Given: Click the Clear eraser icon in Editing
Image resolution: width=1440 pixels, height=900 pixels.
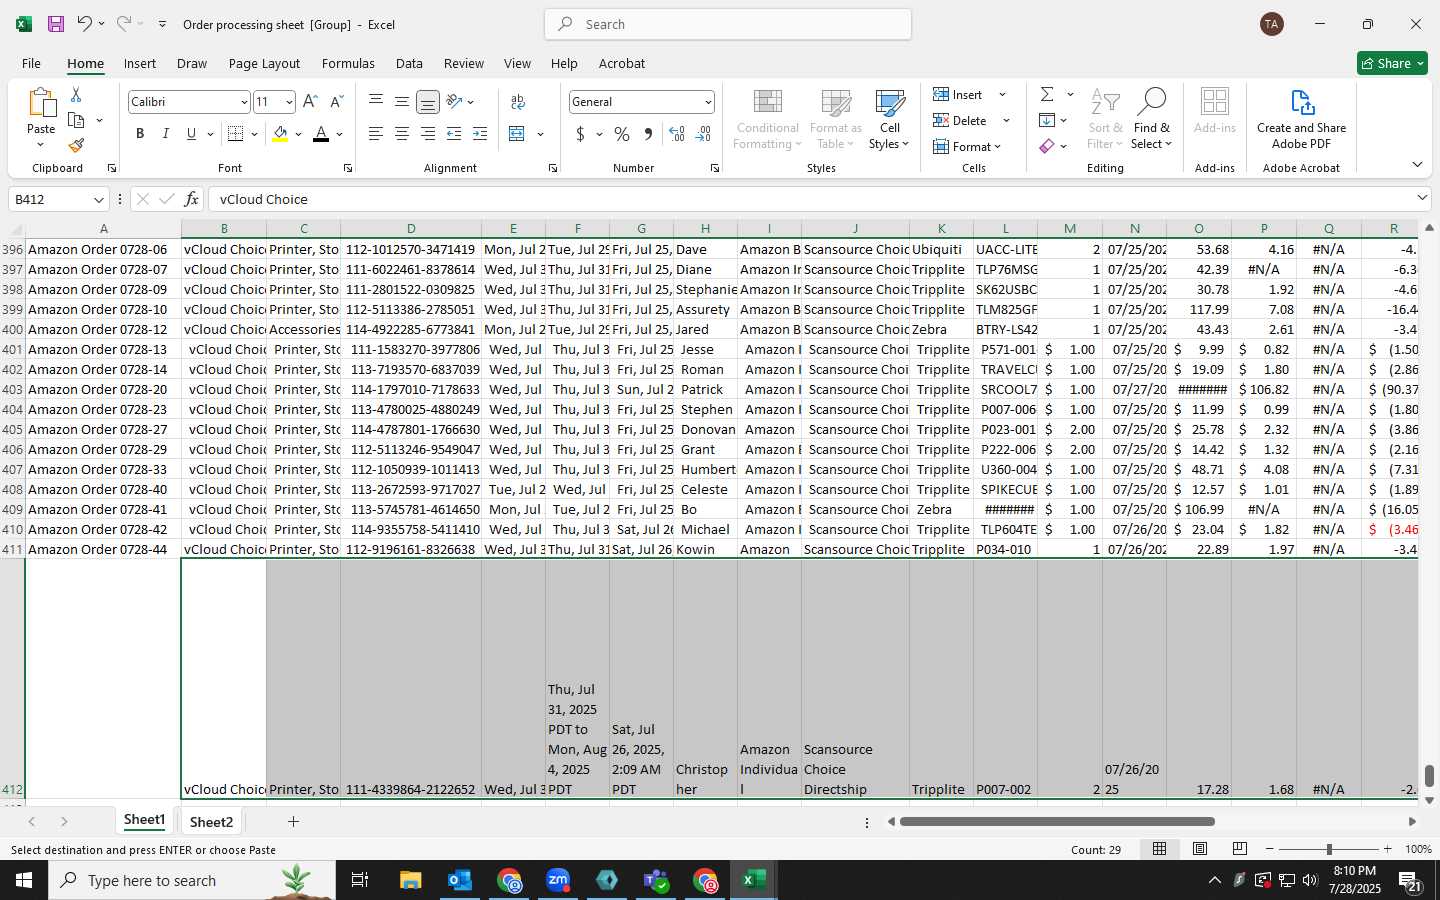Looking at the screenshot, I should click(x=1047, y=146).
